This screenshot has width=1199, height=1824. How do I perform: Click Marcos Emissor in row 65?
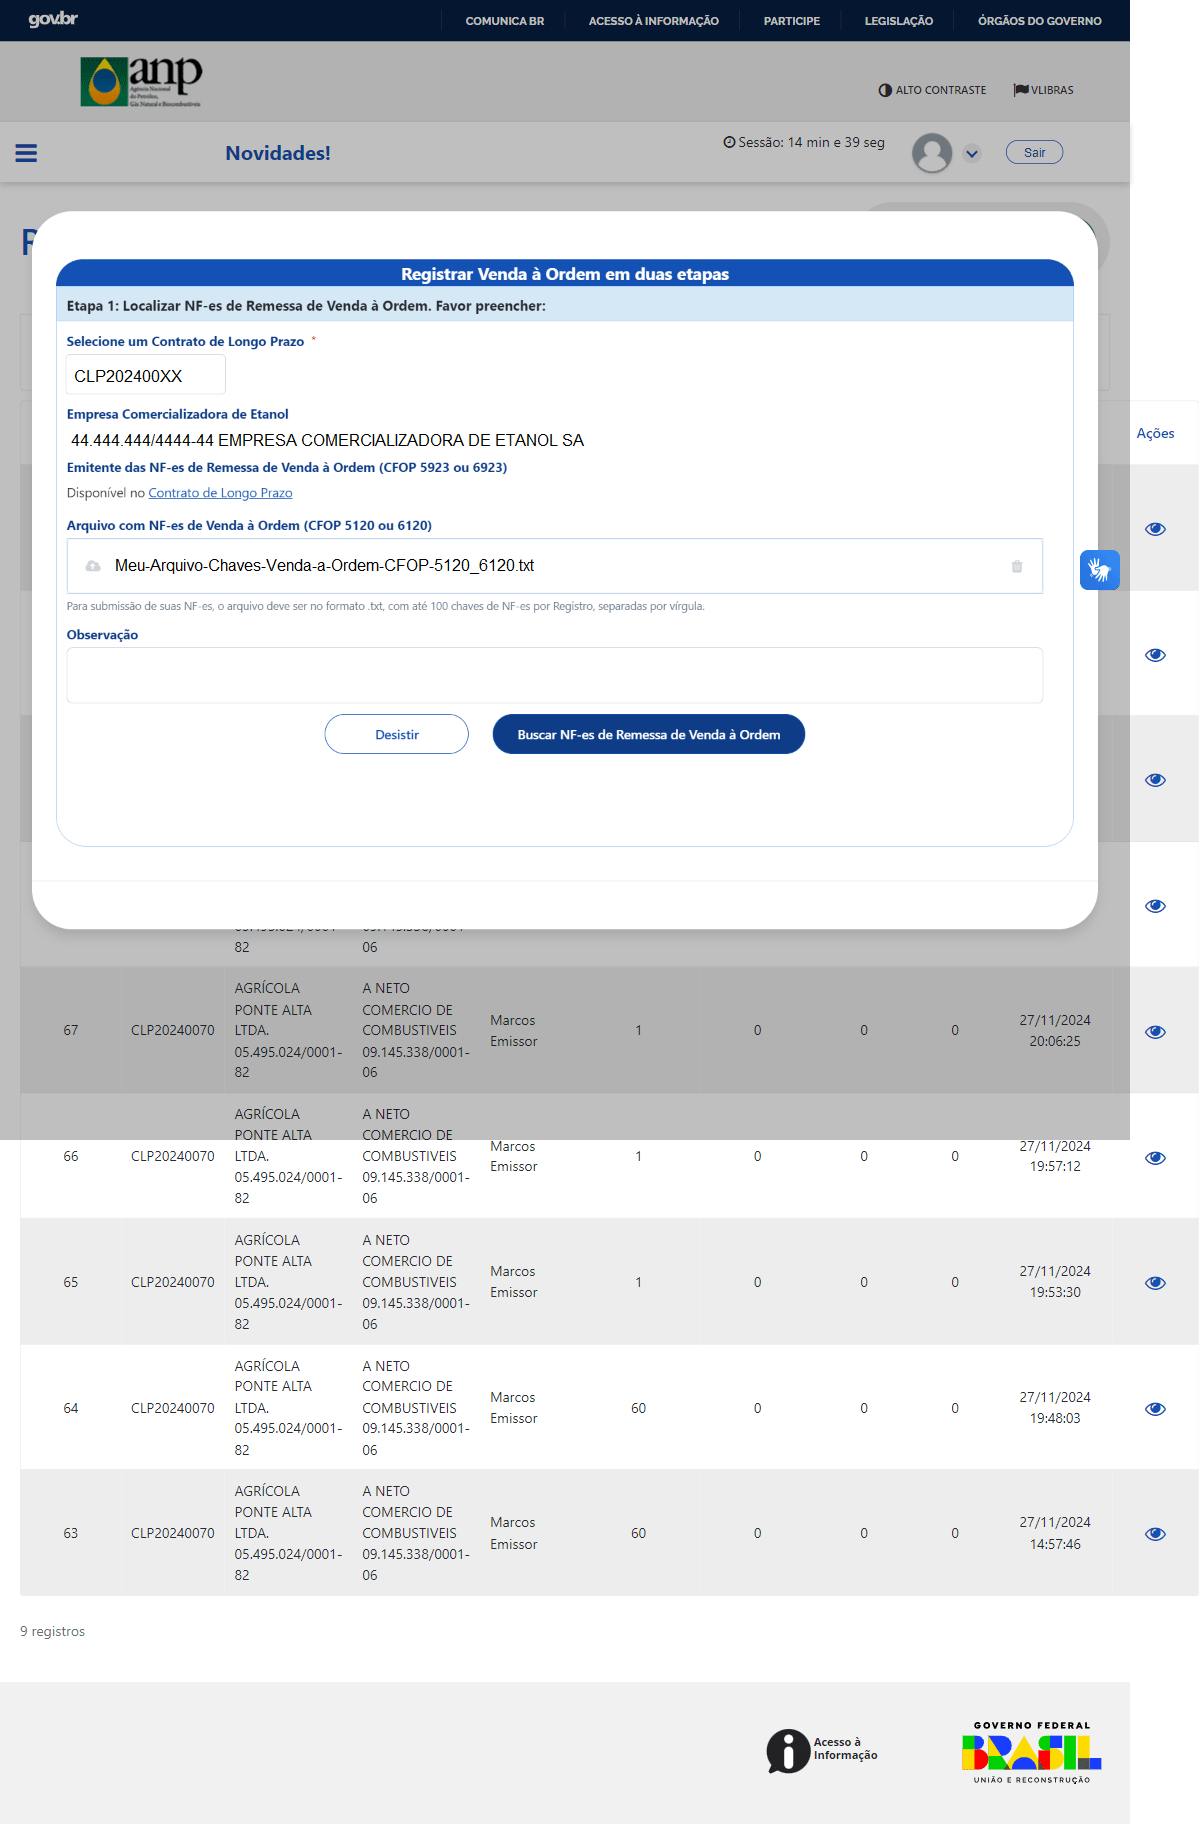(514, 1282)
